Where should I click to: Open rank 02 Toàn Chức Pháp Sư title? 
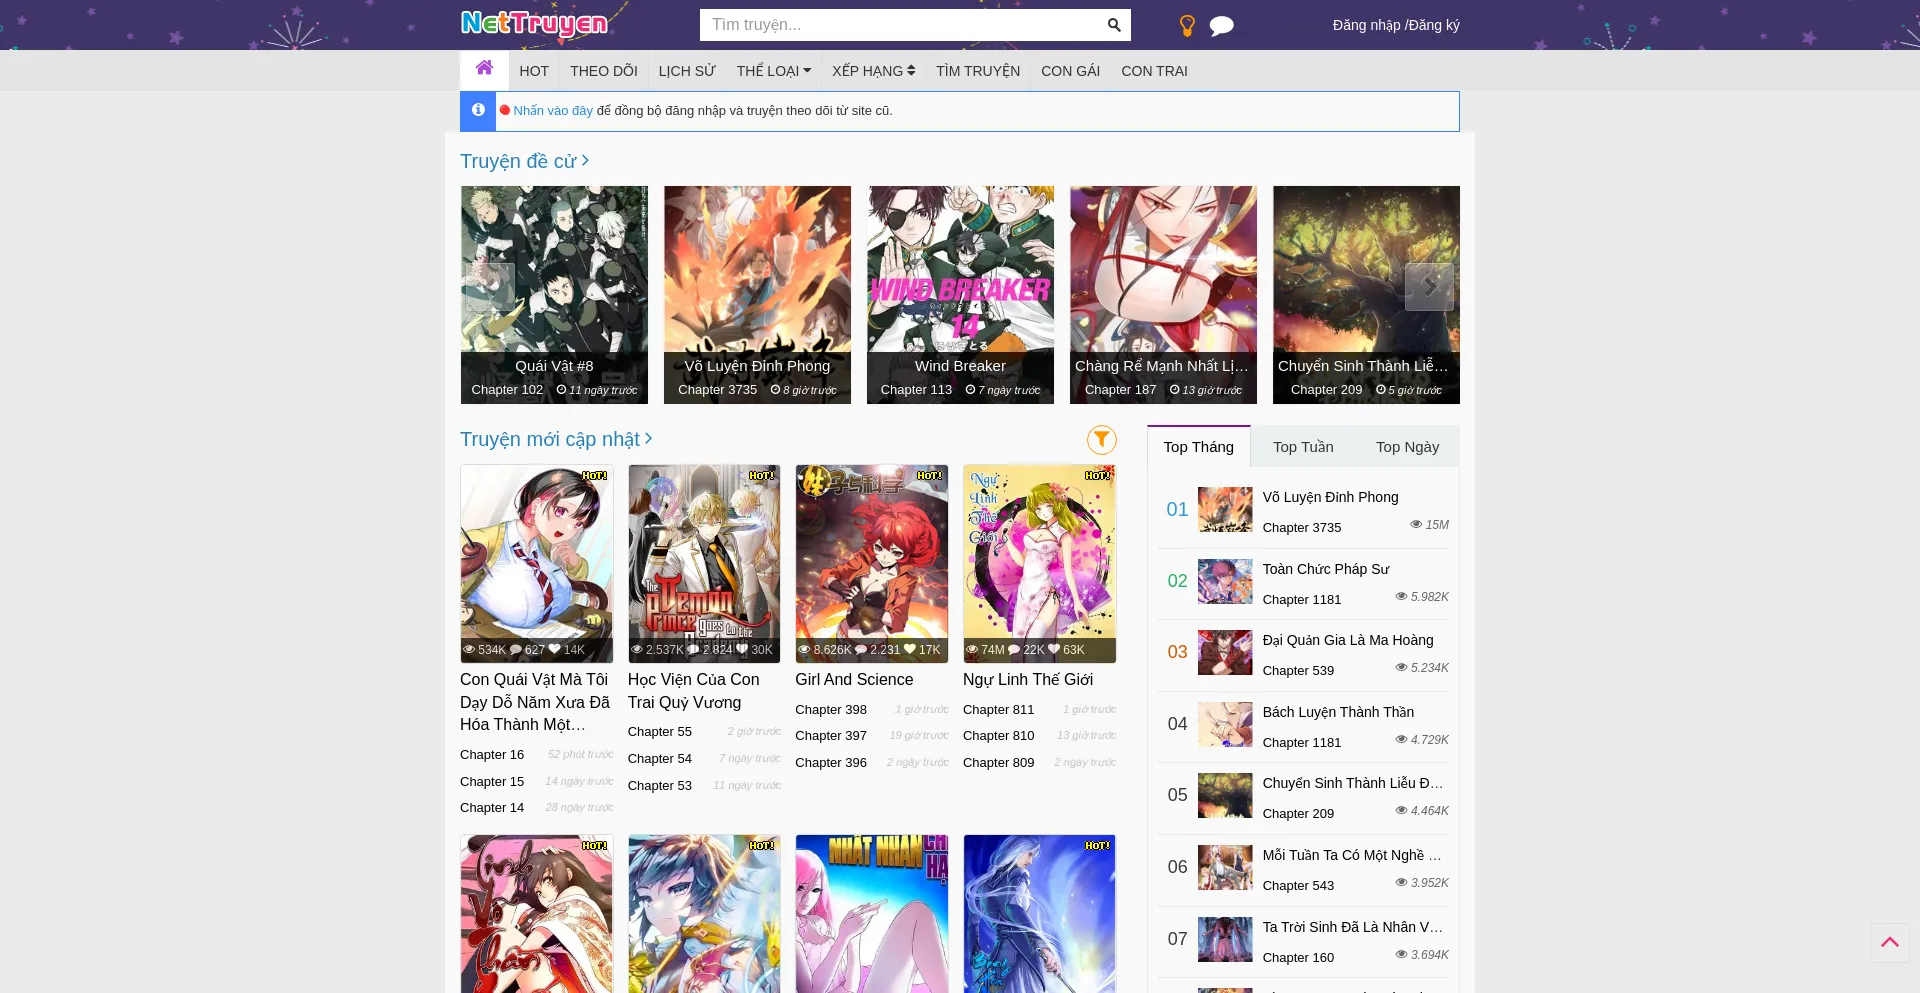pyautogui.click(x=1325, y=569)
